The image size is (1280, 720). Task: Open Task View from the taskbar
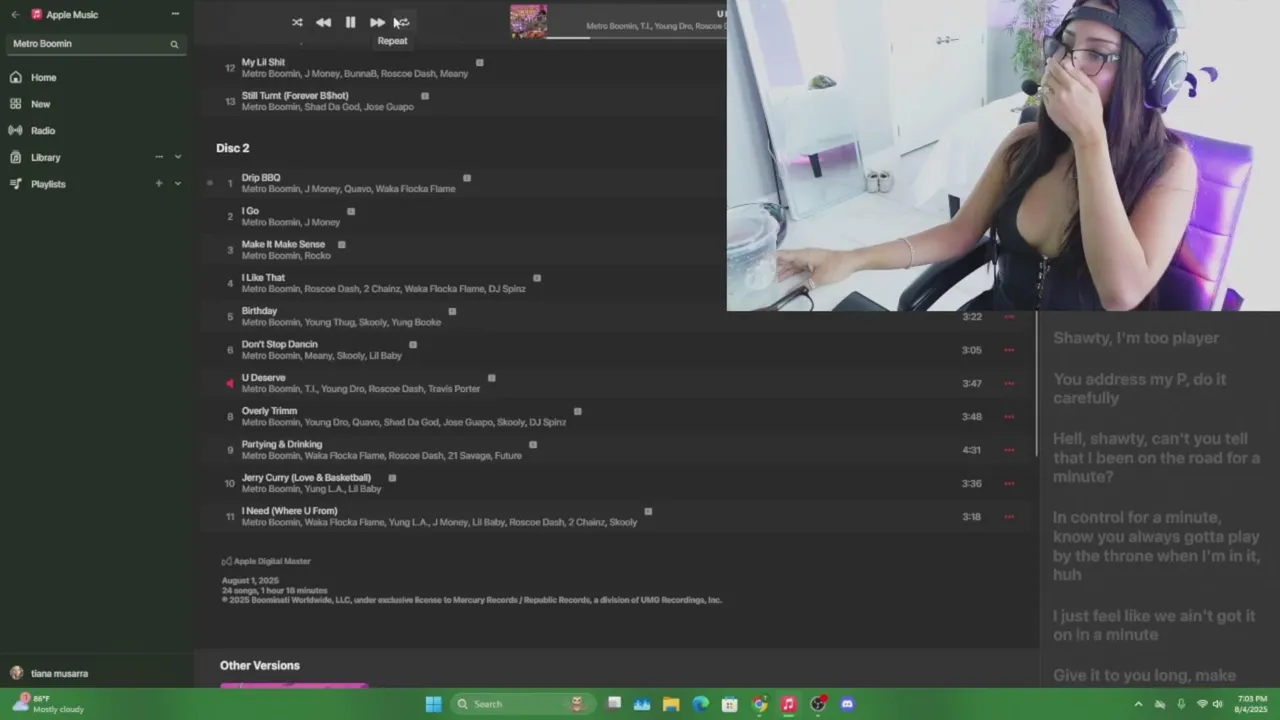(x=614, y=704)
